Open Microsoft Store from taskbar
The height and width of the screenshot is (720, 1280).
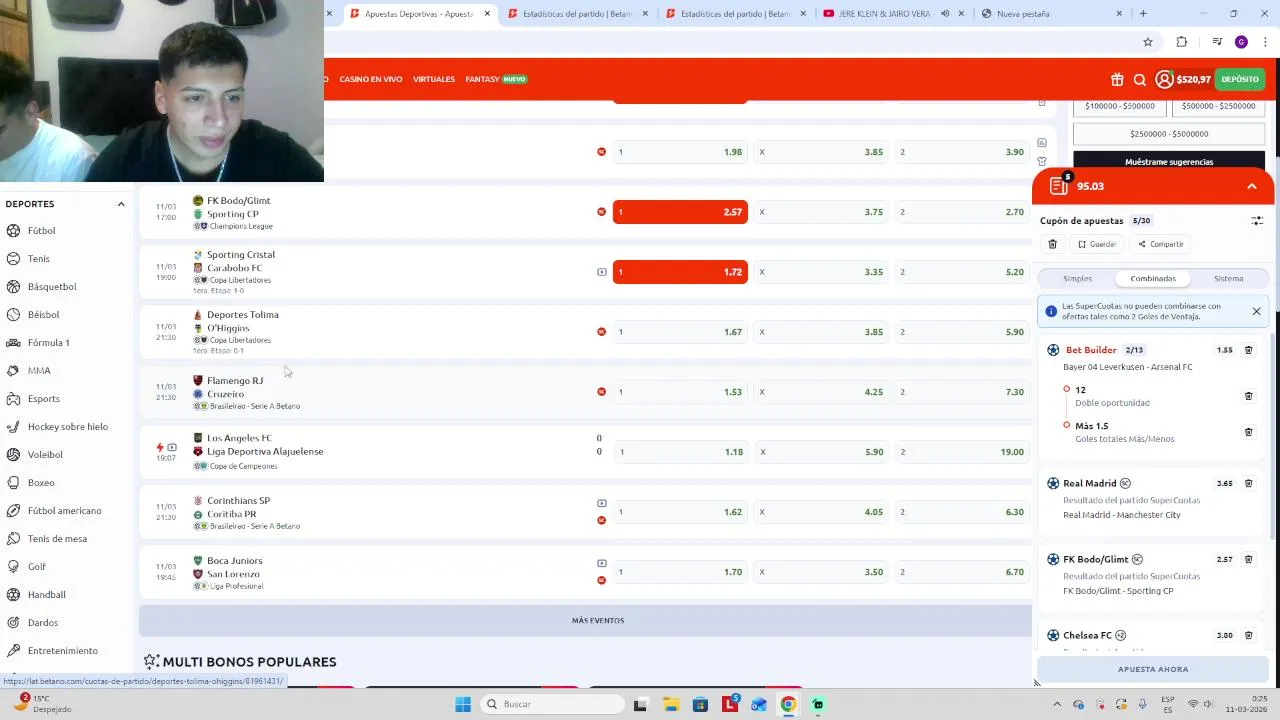[x=700, y=704]
